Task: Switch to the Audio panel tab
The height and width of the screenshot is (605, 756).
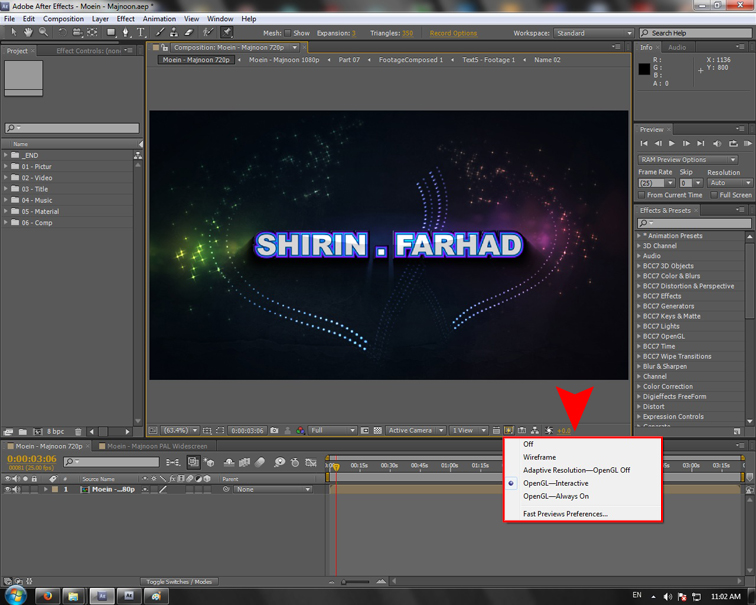Action: click(x=677, y=47)
